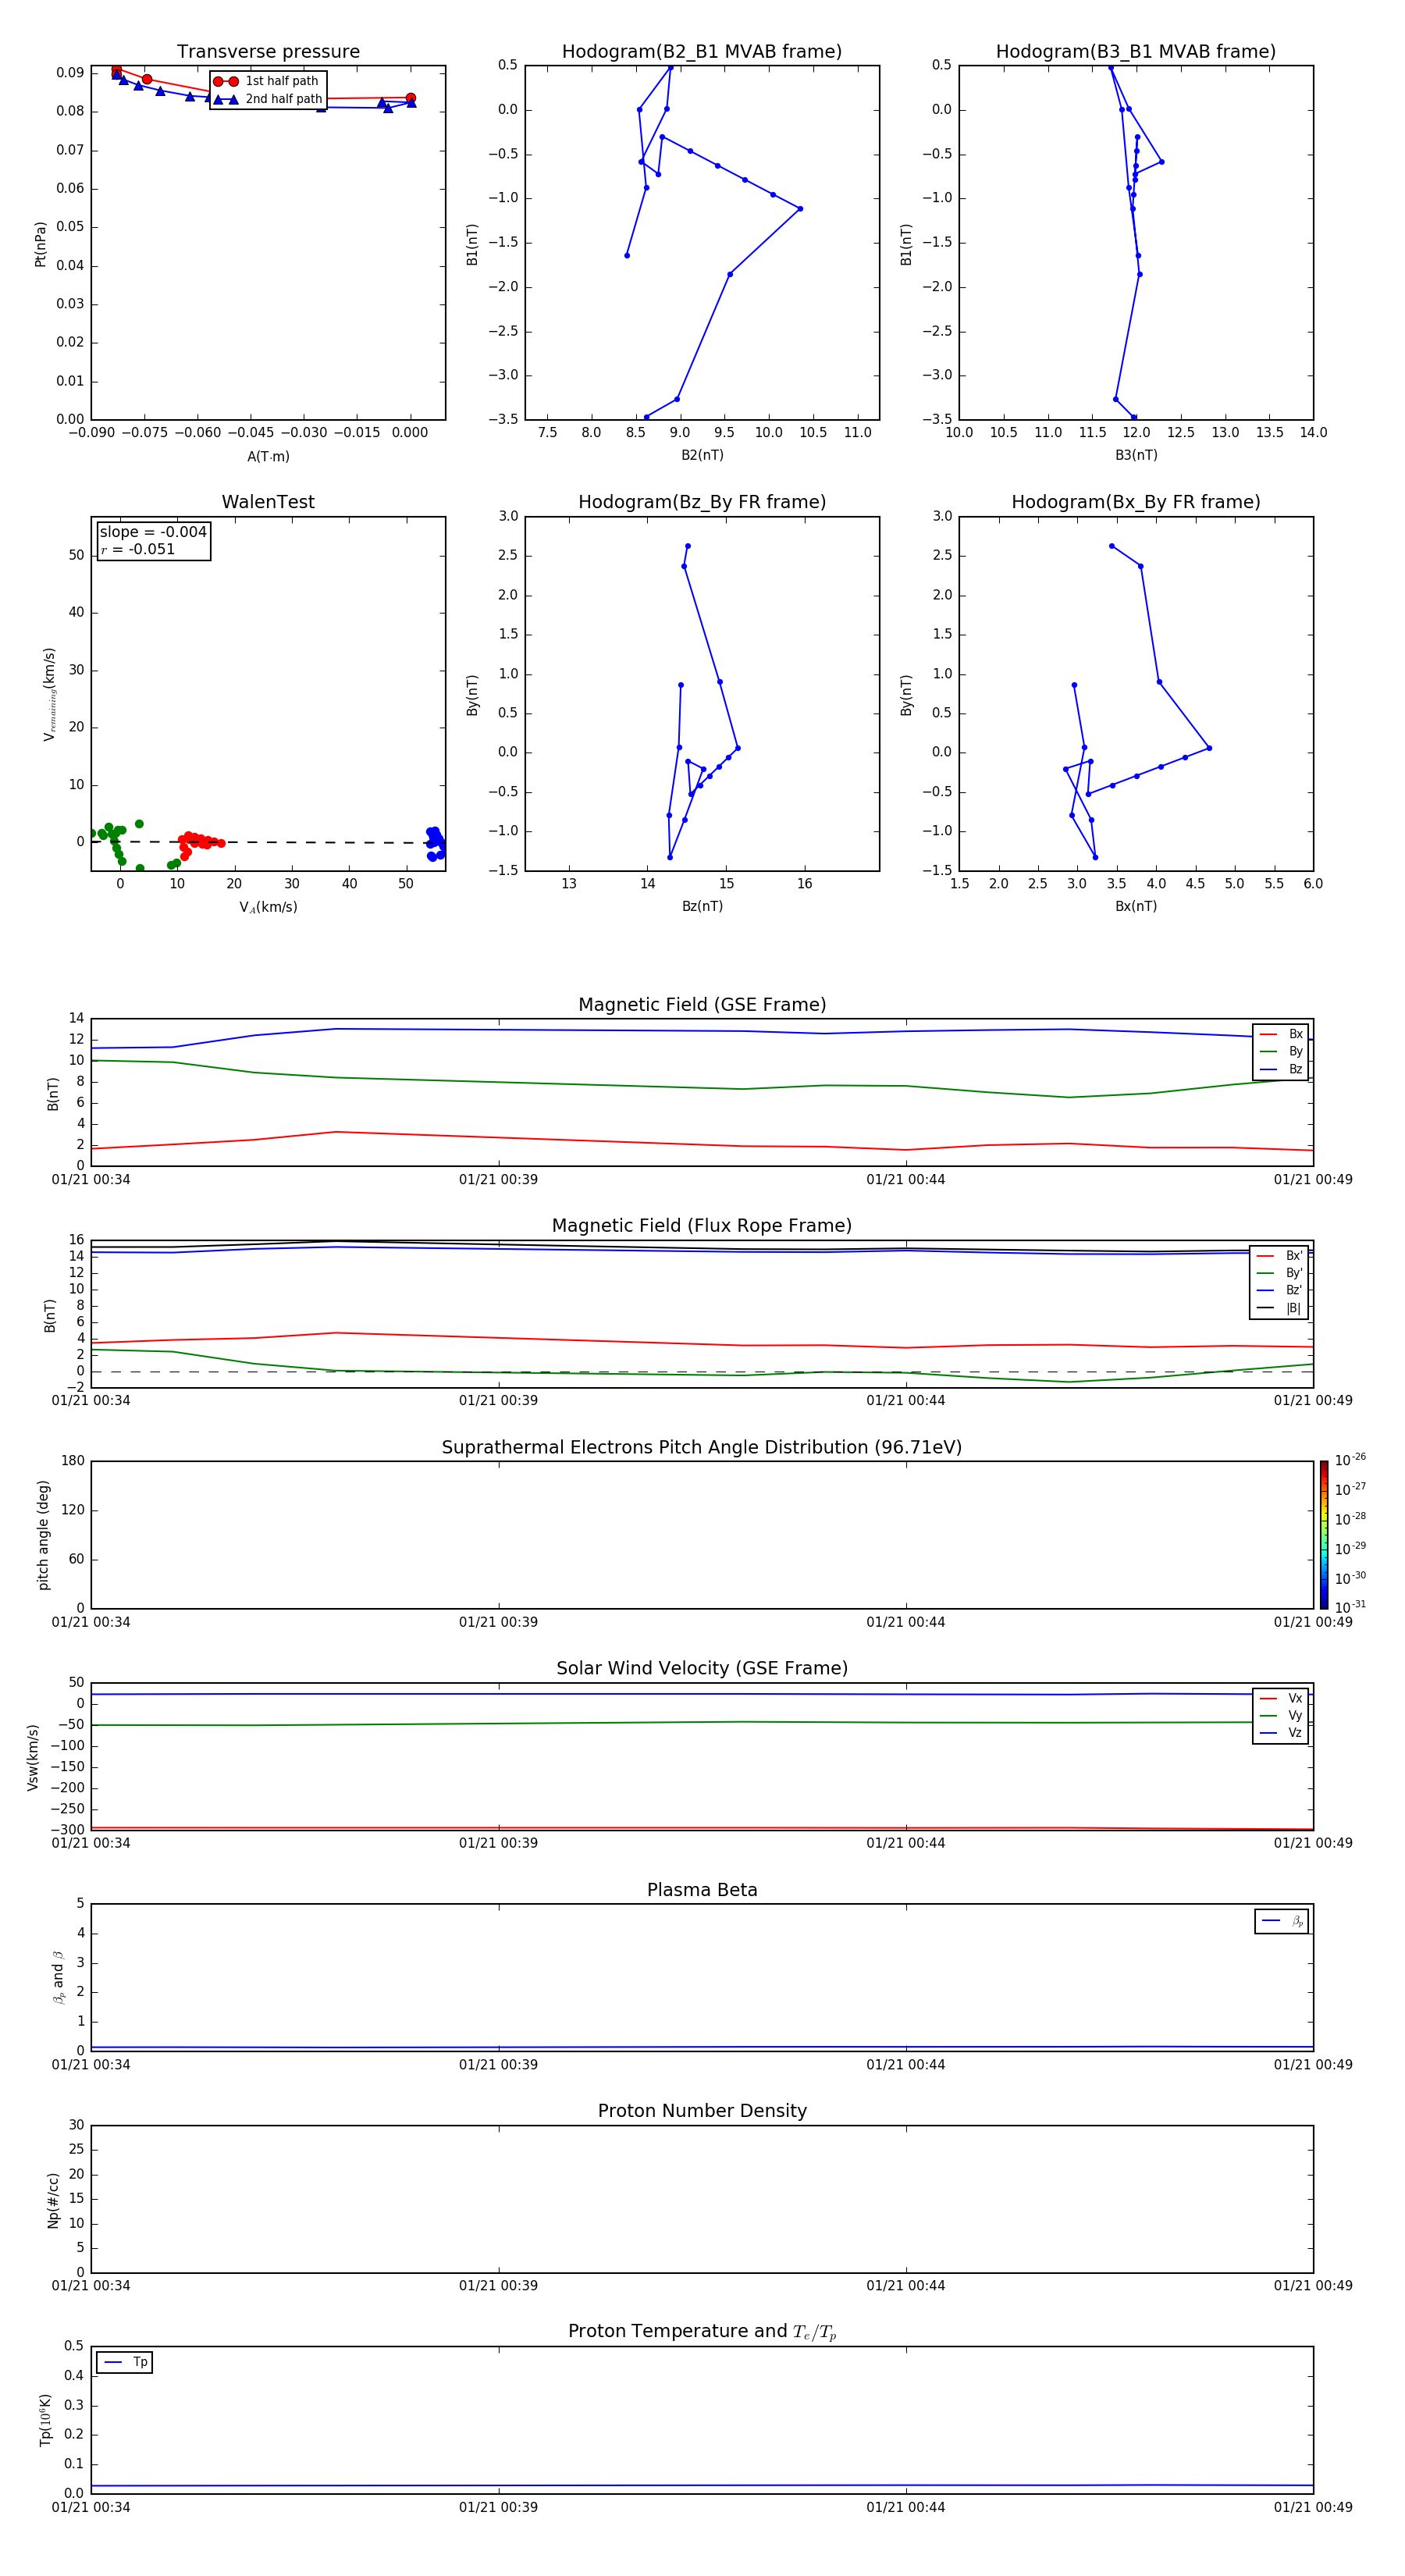Select the βp legend entry in Plasma Beta
1405x2576 pixels.
click(1282, 1921)
